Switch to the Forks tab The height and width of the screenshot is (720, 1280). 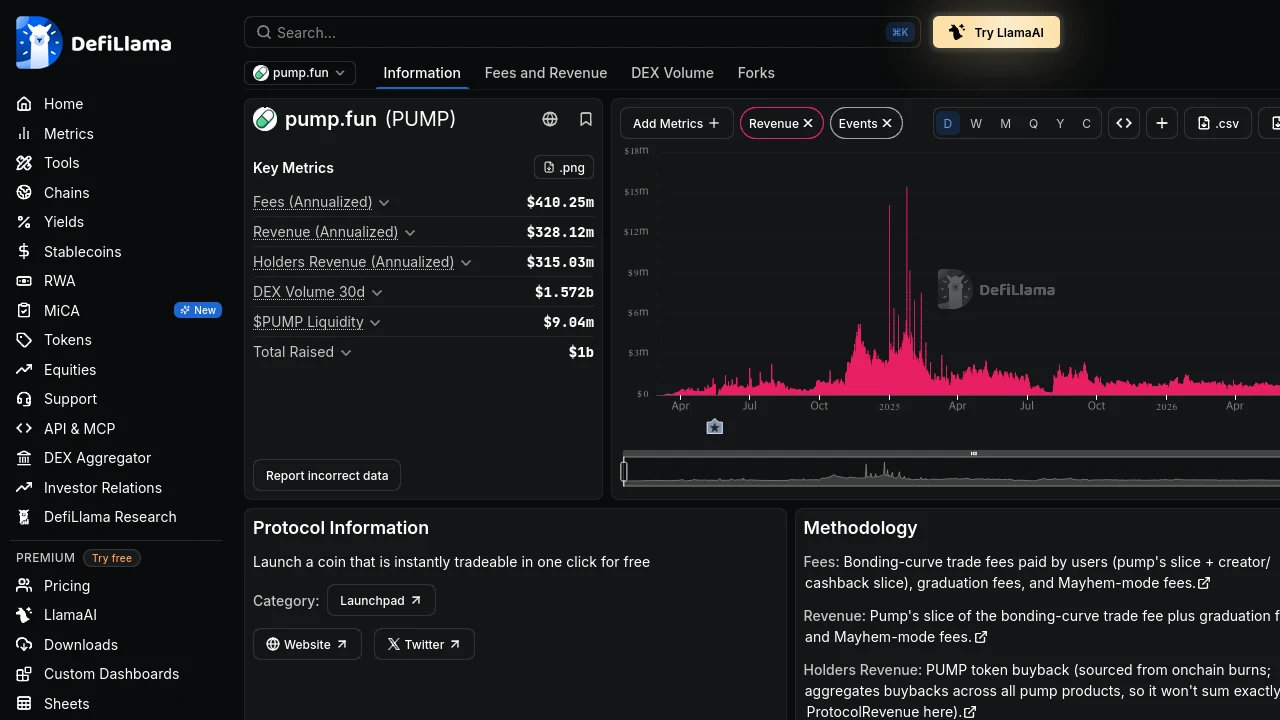pyautogui.click(x=756, y=73)
